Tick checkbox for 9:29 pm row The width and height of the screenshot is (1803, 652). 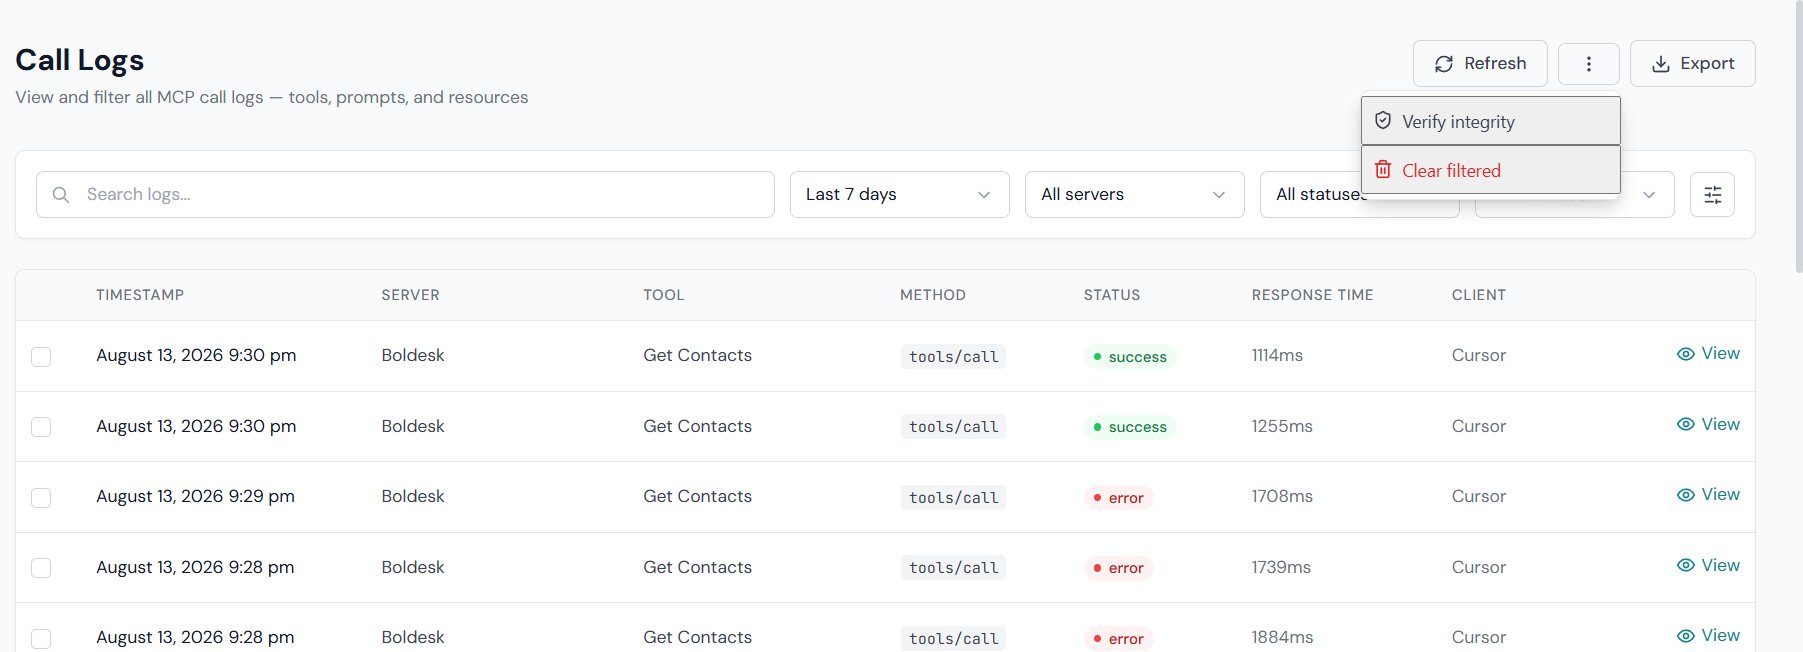point(41,498)
